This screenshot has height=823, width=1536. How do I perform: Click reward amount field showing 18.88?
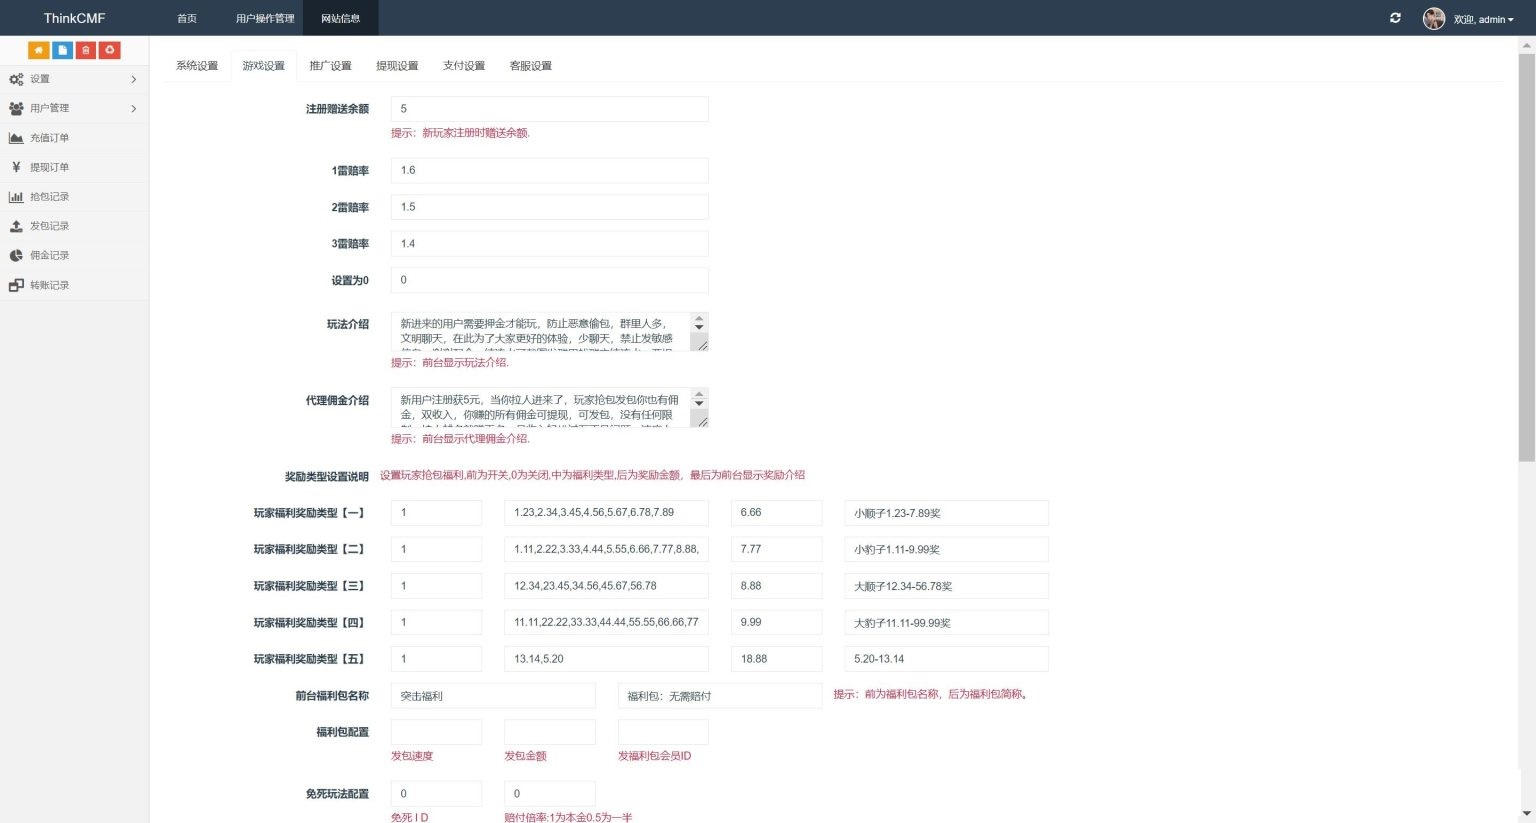(776, 659)
